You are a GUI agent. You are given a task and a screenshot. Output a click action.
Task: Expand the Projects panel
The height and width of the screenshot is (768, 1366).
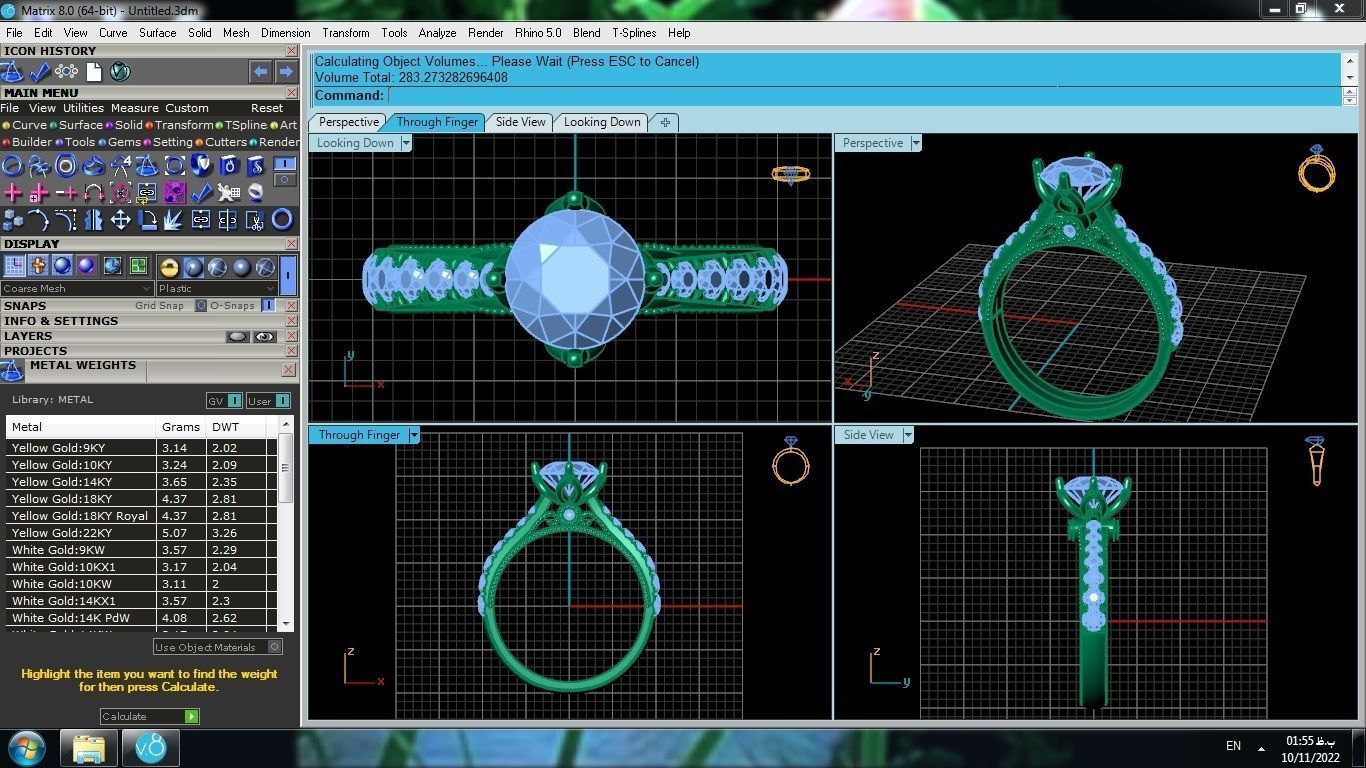click(35, 351)
